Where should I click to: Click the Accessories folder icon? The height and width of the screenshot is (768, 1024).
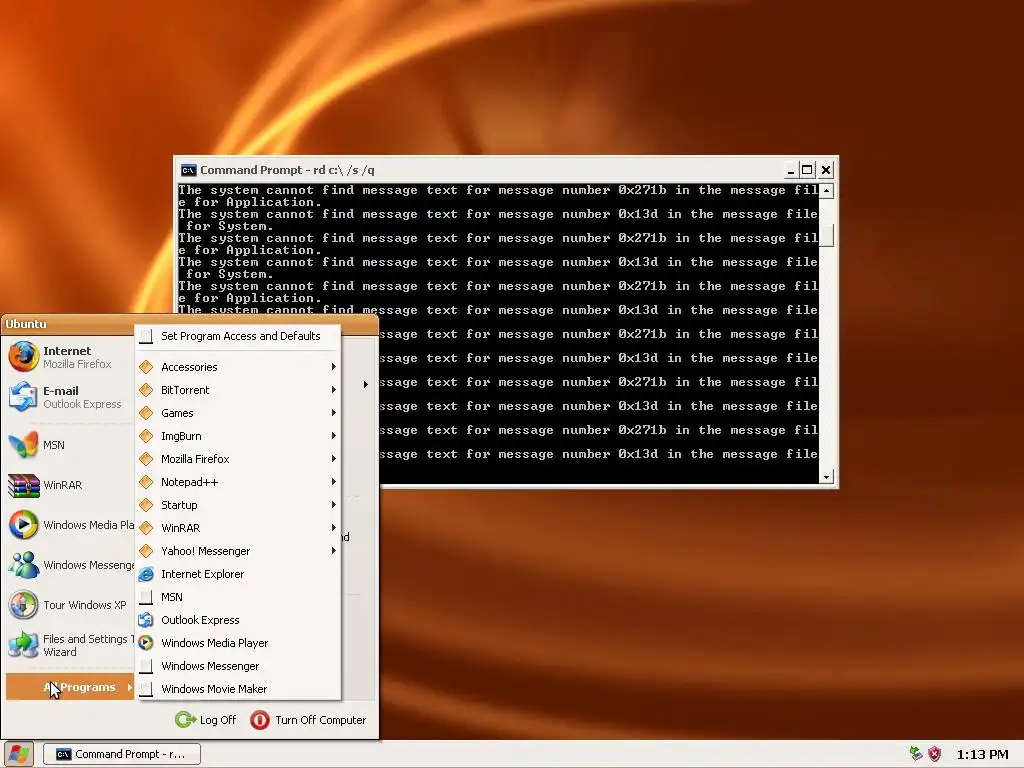[x=146, y=367]
